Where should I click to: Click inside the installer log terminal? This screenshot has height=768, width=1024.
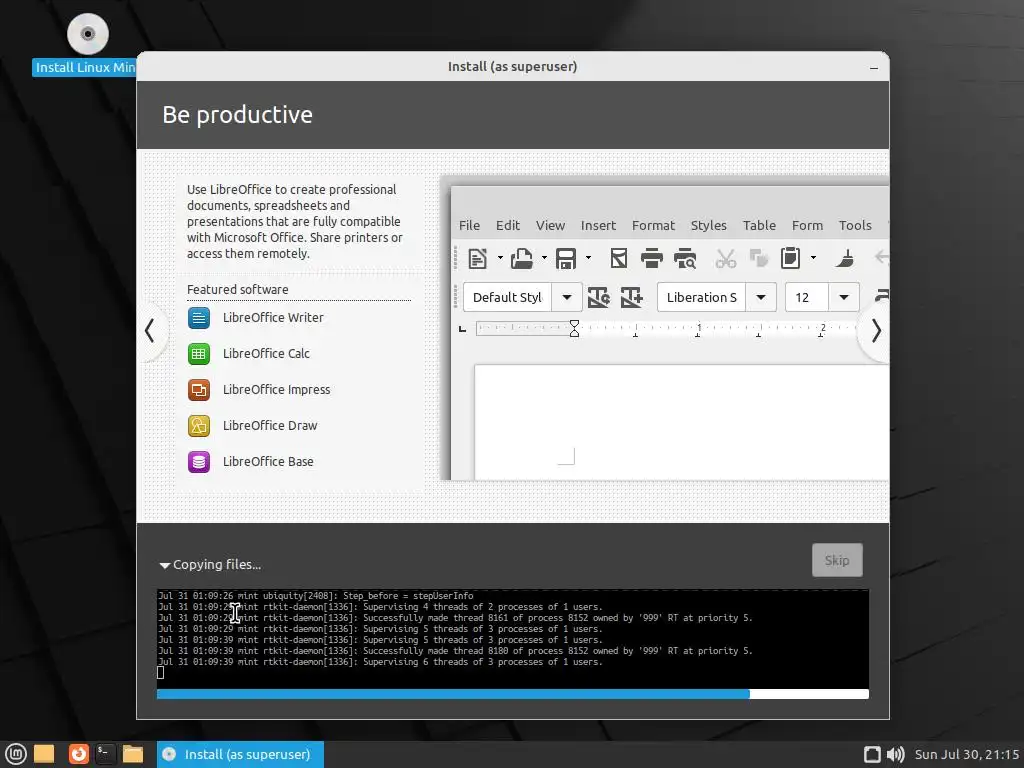coord(513,638)
